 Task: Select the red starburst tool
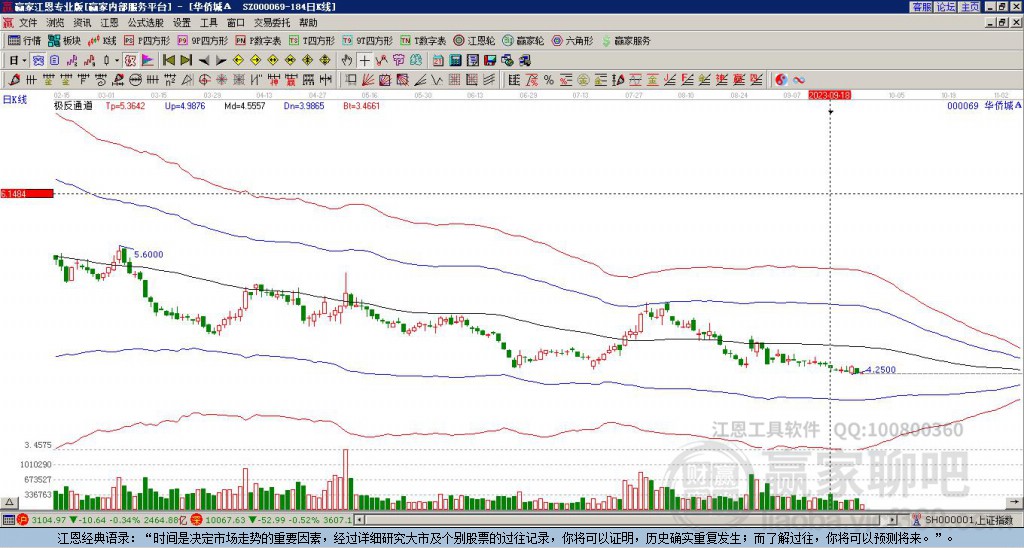pos(221,80)
